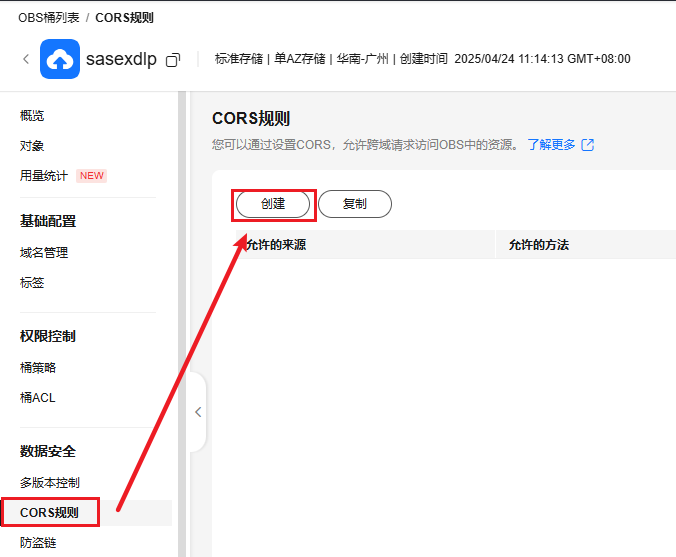The width and height of the screenshot is (676, 557).
Task: Collapse the sidebar with the chevron handle
Action: point(197,412)
